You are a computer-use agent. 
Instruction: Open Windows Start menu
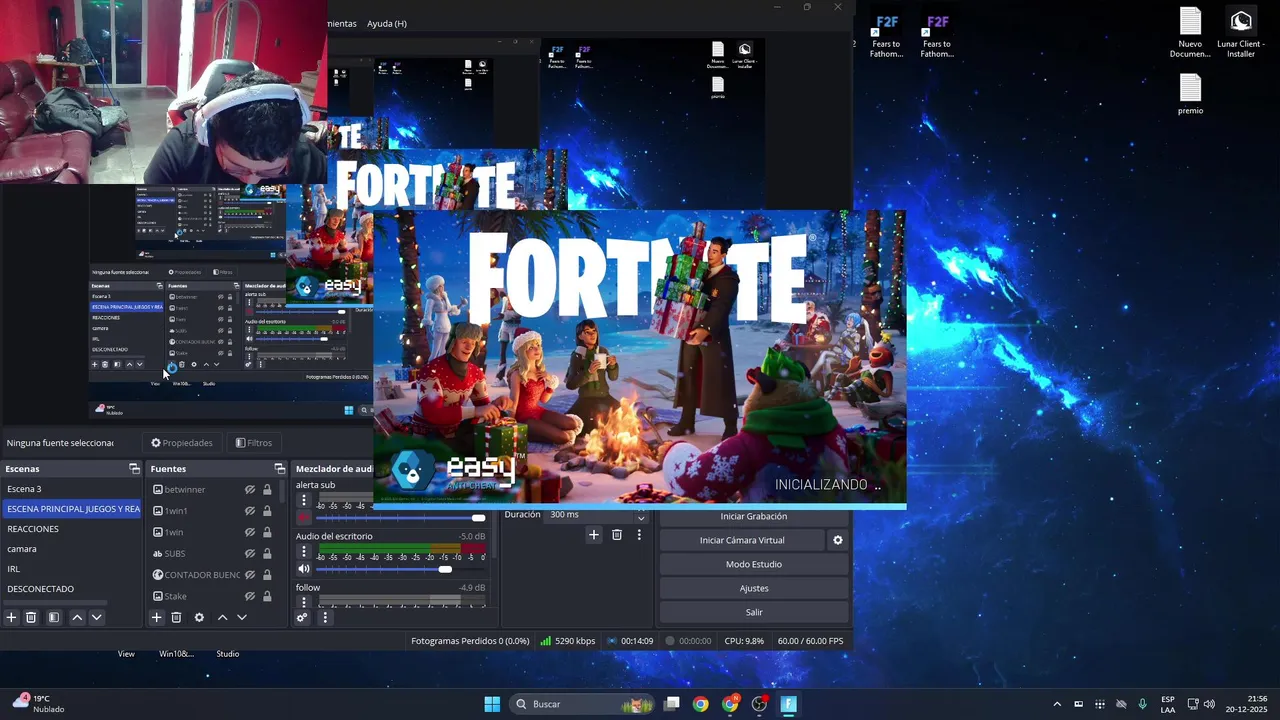click(492, 704)
